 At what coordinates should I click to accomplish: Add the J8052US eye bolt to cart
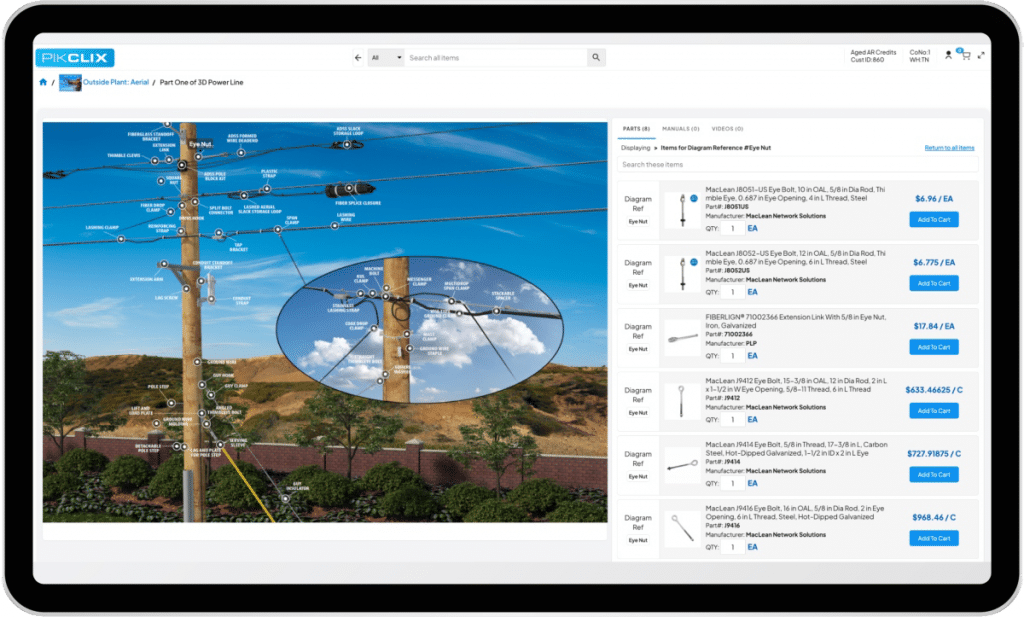[933, 283]
